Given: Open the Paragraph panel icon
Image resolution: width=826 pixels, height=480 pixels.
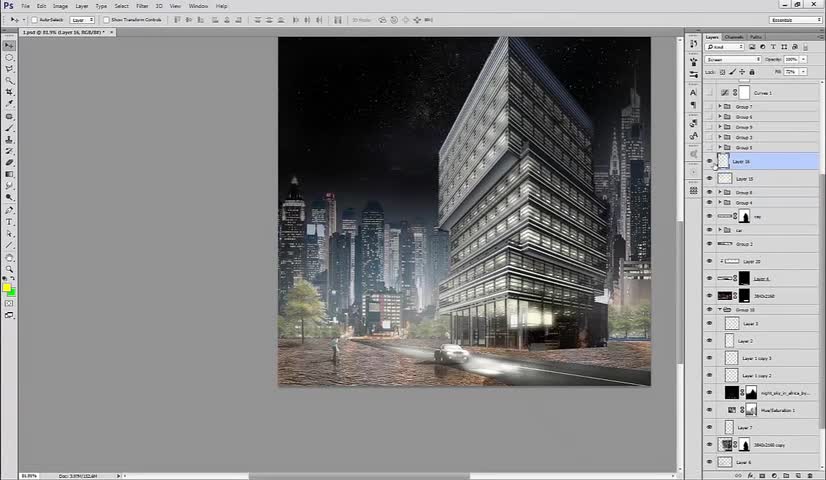Looking at the screenshot, I should (x=693, y=104).
